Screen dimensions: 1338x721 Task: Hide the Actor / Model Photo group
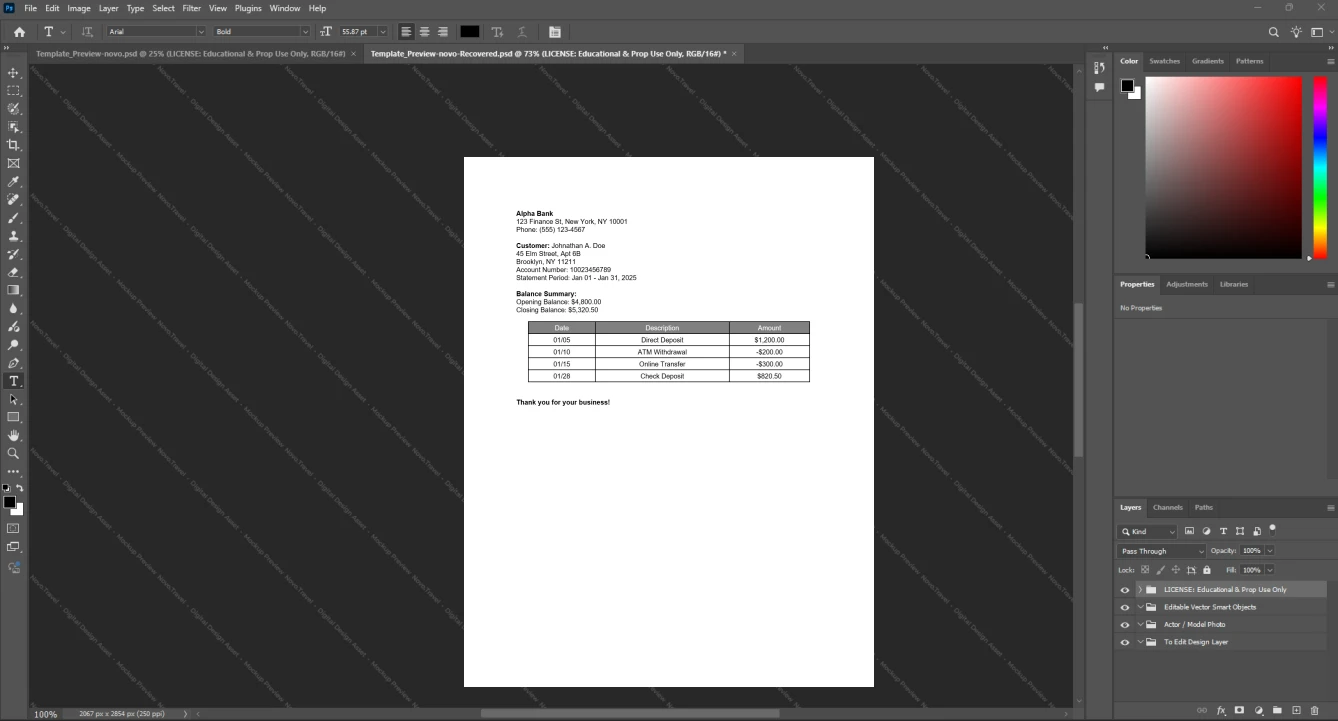[1125, 625]
